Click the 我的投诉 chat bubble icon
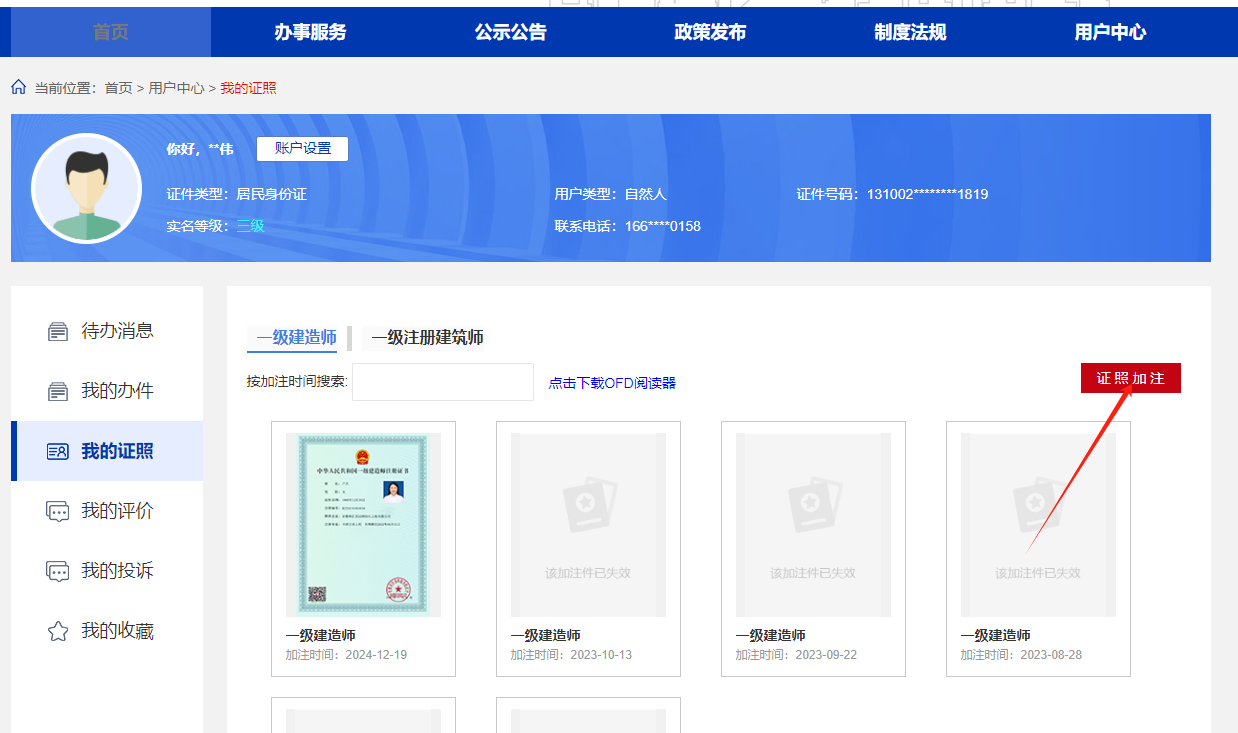The width and height of the screenshot is (1238, 733). tap(58, 571)
